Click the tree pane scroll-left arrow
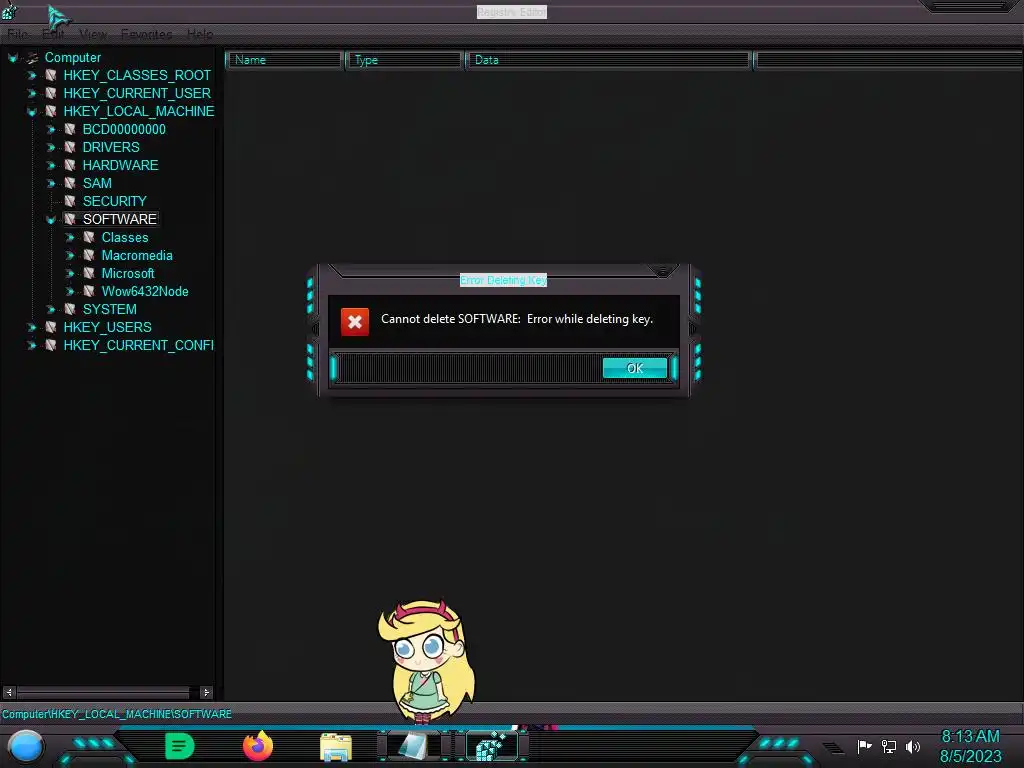This screenshot has height=768, width=1024. pos(8,692)
